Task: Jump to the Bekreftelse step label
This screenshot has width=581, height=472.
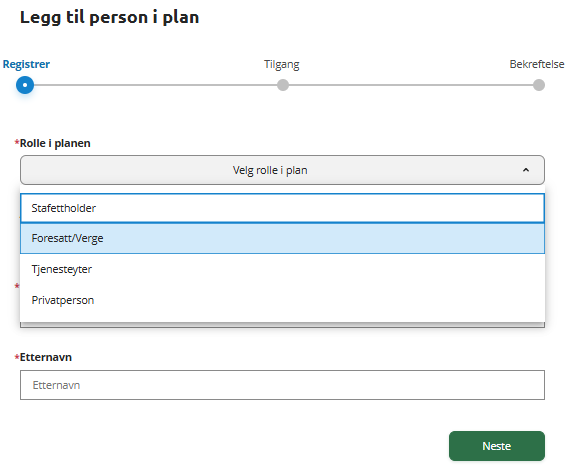Action: pos(537,64)
